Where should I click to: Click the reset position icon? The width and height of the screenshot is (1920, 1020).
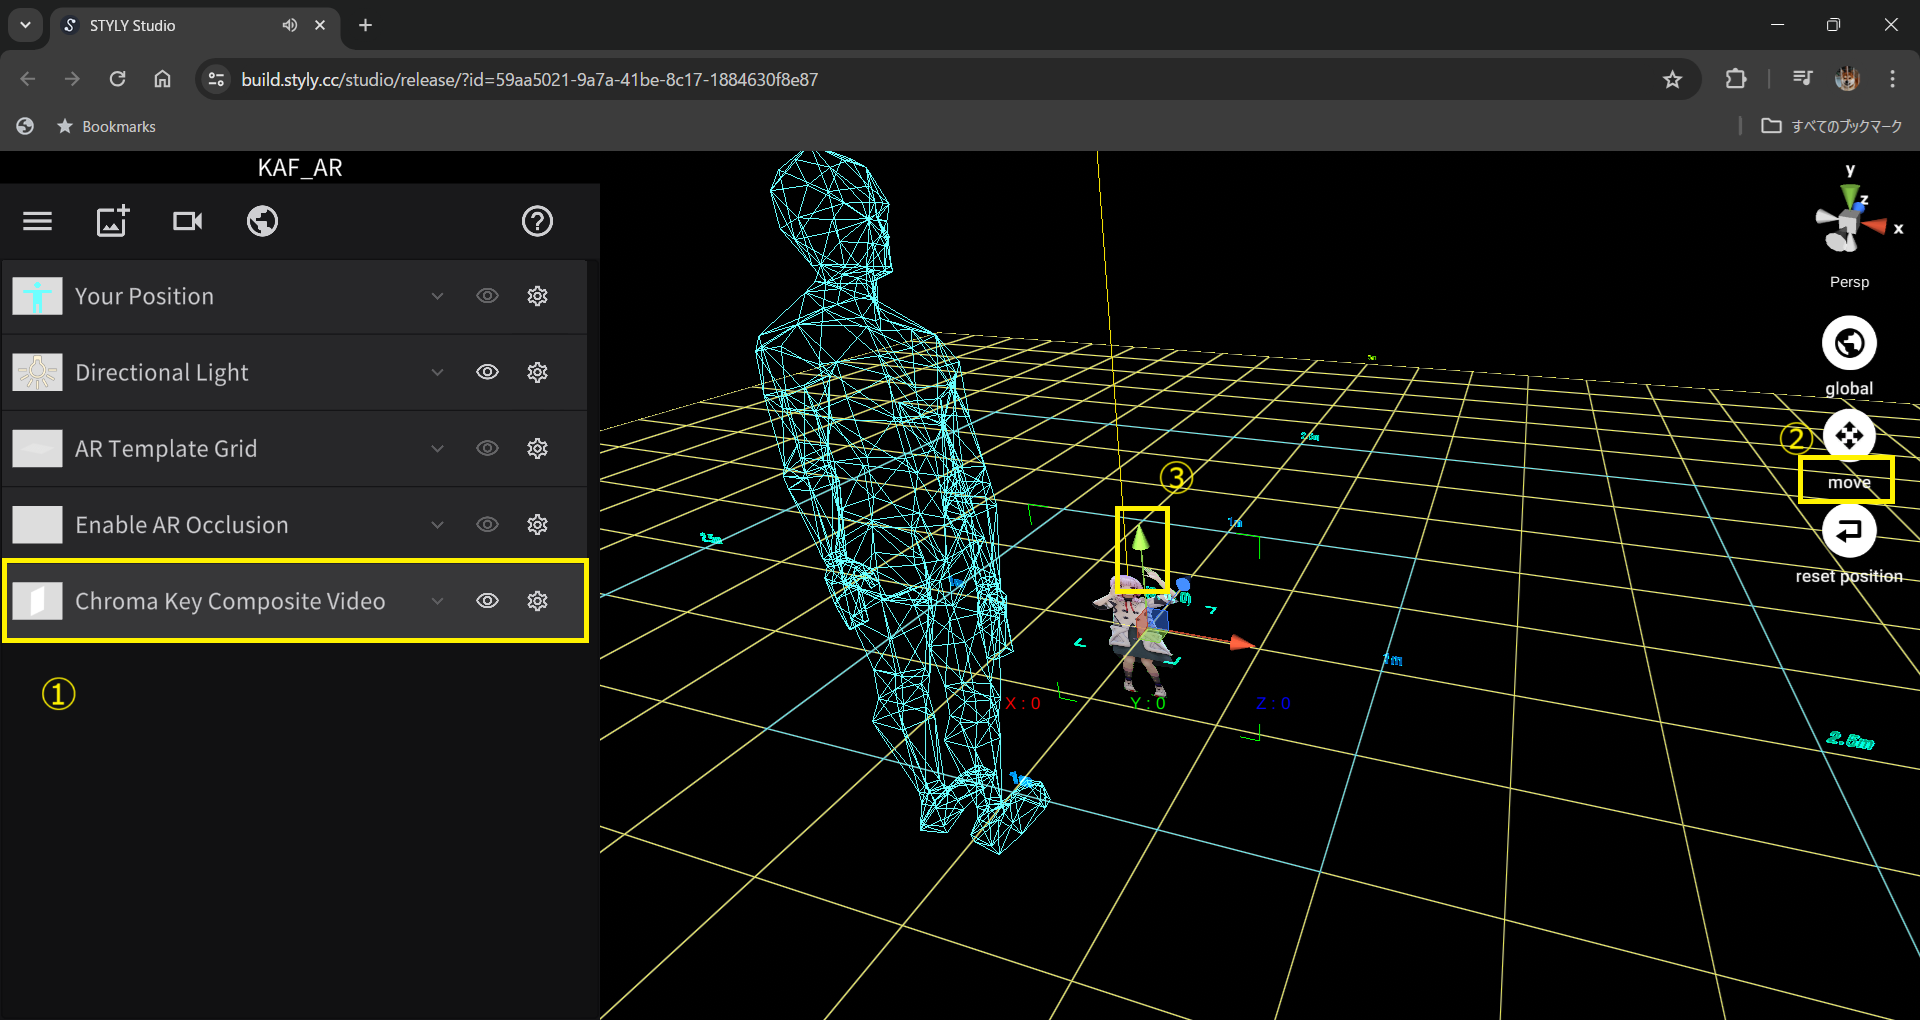pyautogui.click(x=1849, y=530)
